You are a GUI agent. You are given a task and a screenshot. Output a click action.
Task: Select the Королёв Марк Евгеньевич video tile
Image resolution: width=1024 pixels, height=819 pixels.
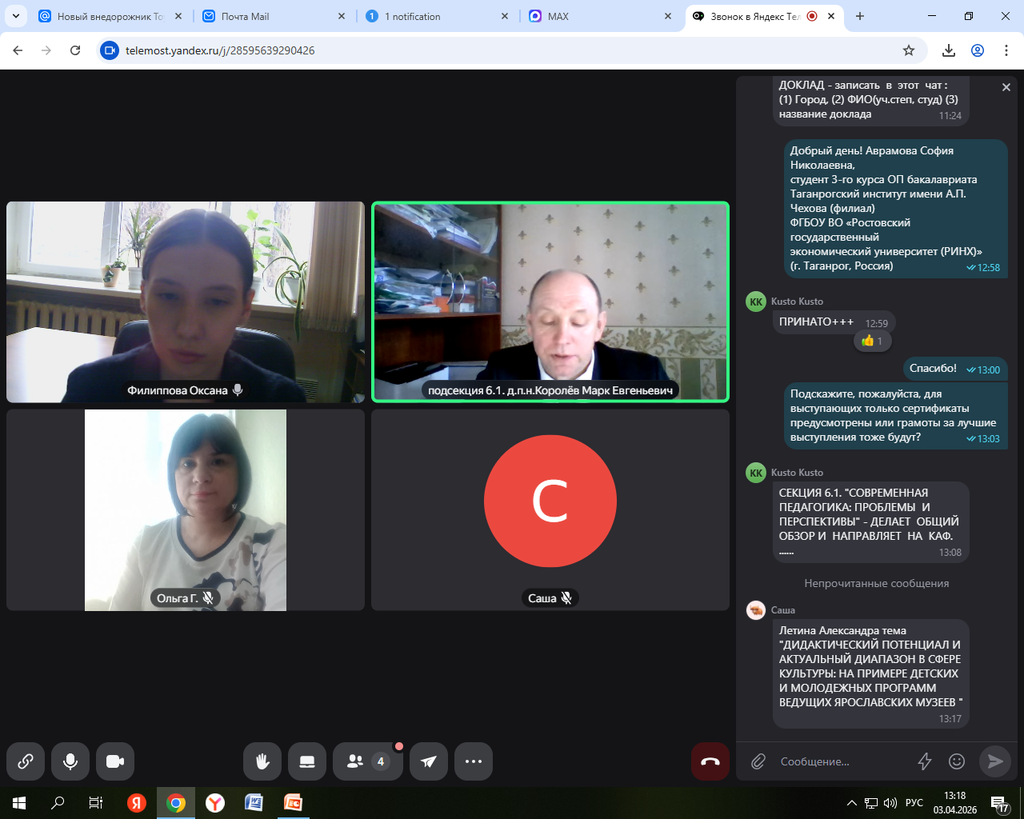[x=550, y=301]
